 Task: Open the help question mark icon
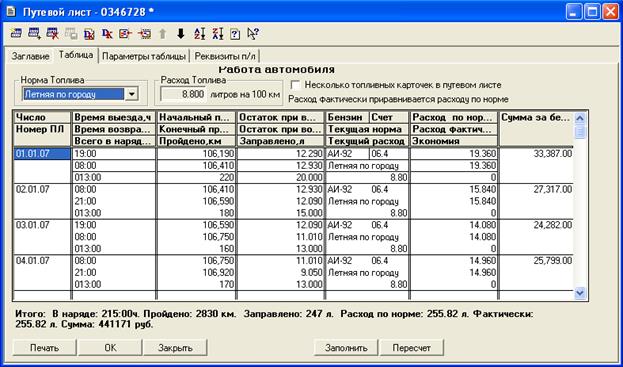tap(235, 34)
